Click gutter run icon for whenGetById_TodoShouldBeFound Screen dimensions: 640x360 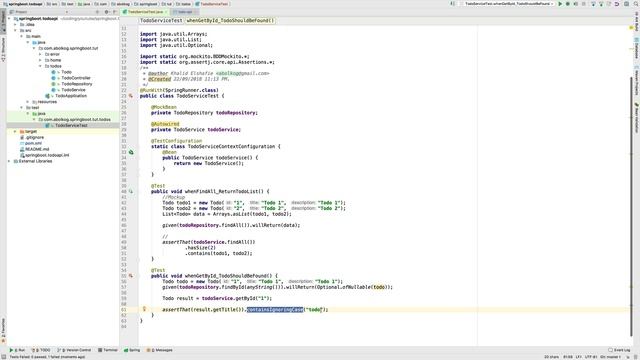(x=131, y=276)
